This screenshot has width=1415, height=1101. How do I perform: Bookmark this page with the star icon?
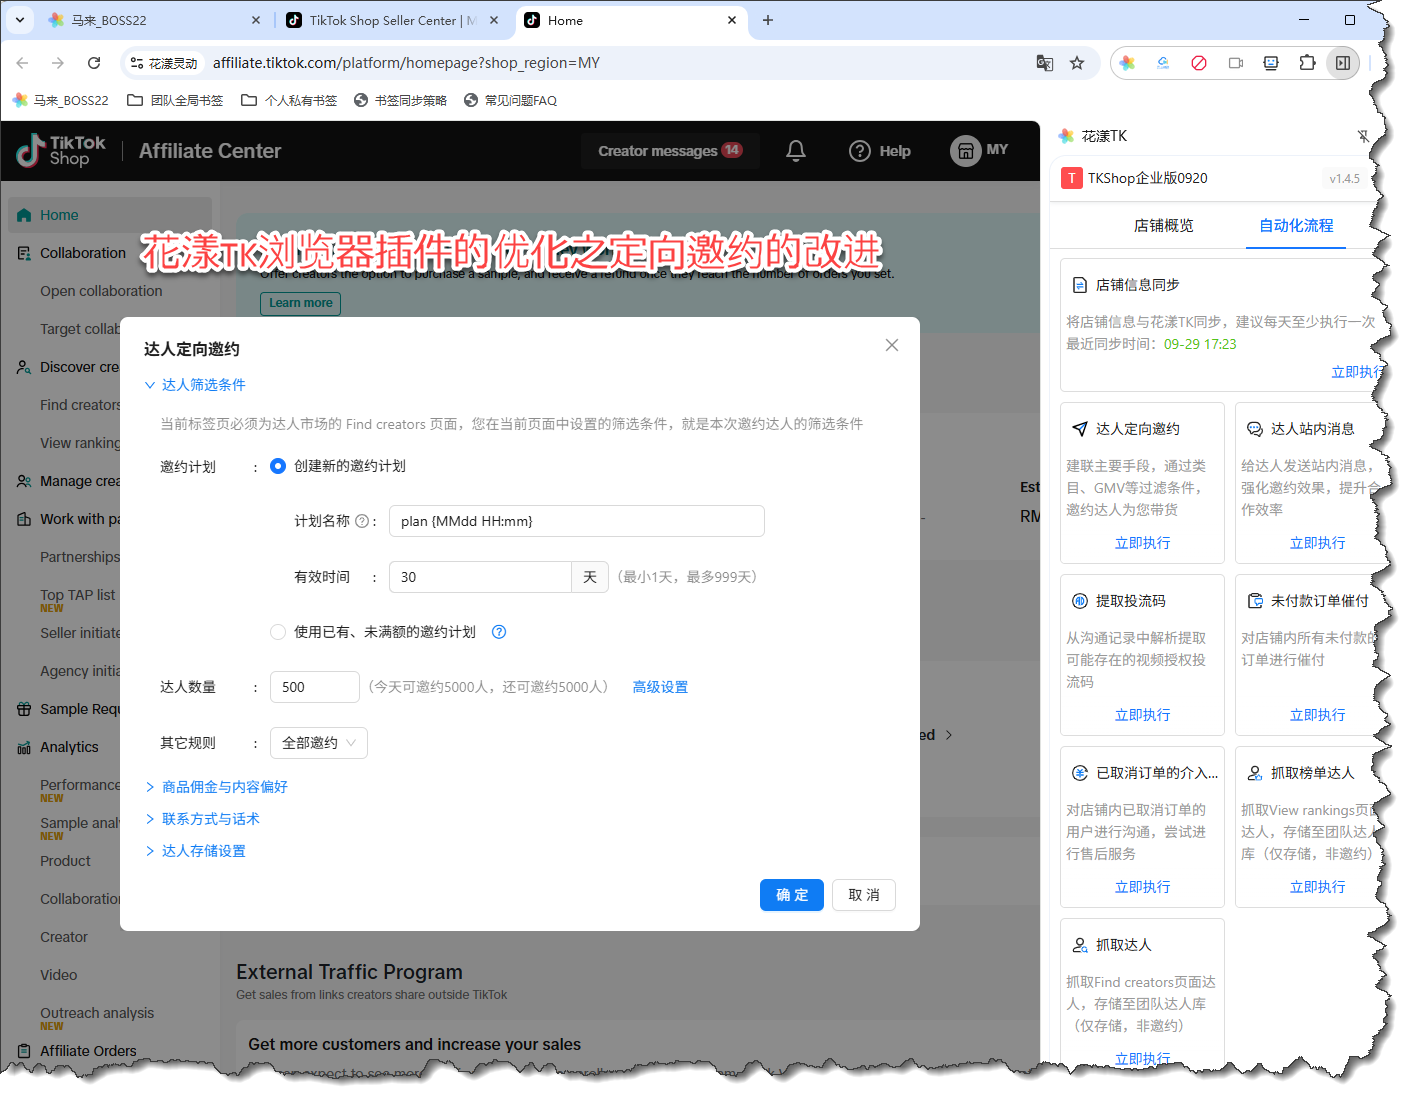click(x=1077, y=63)
